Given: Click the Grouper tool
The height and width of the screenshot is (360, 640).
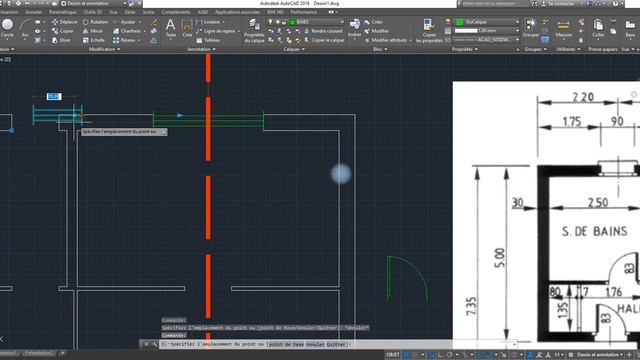Looking at the screenshot, I should (x=531, y=28).
